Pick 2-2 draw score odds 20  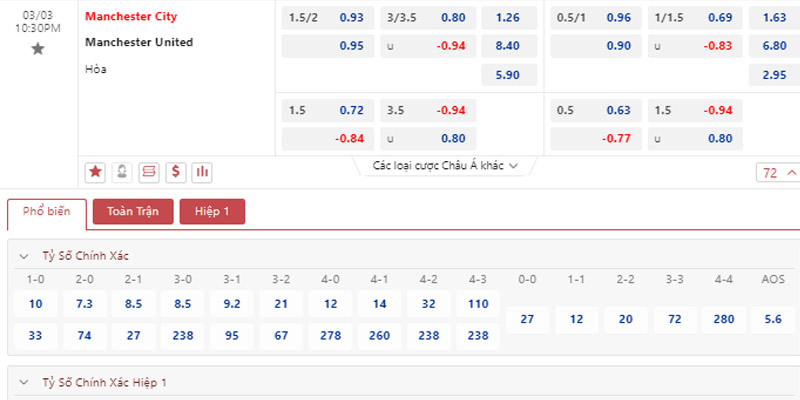pos(626,319)
